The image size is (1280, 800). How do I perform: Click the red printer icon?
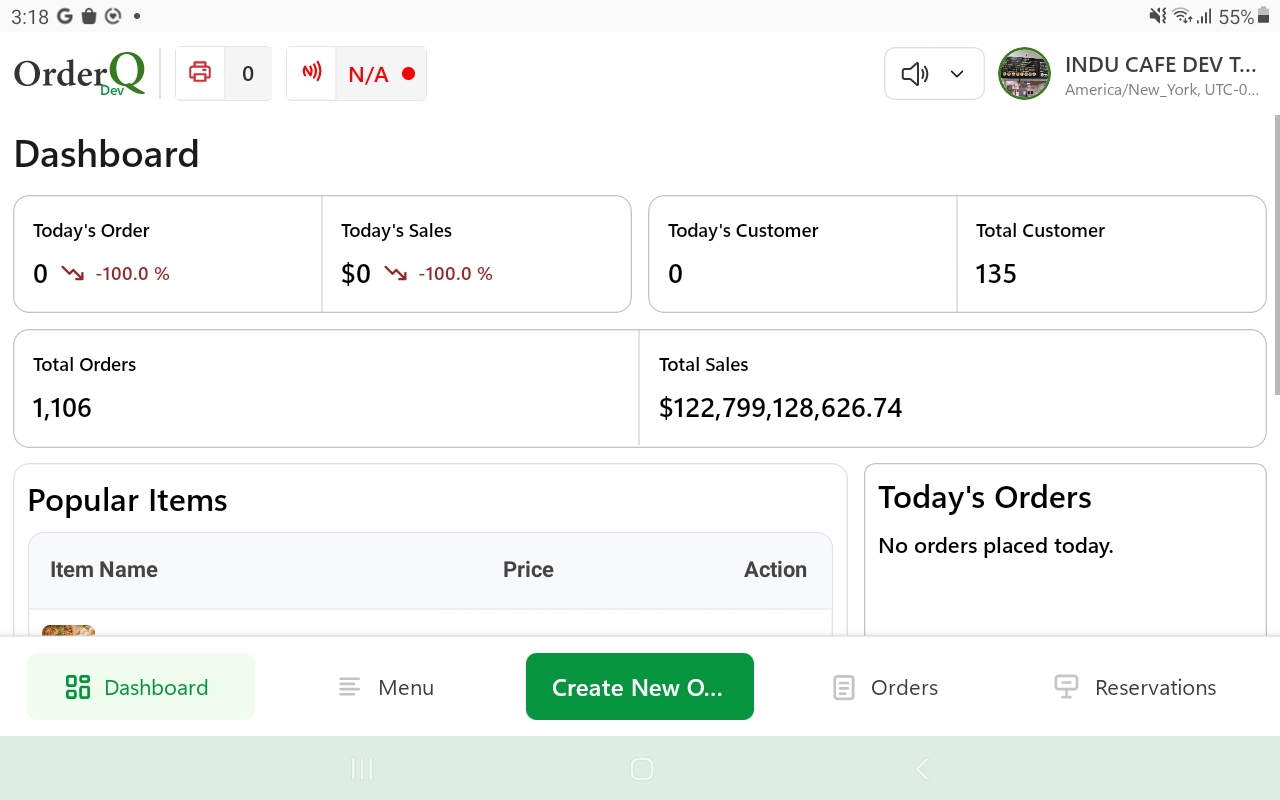[x=200, y=73]
